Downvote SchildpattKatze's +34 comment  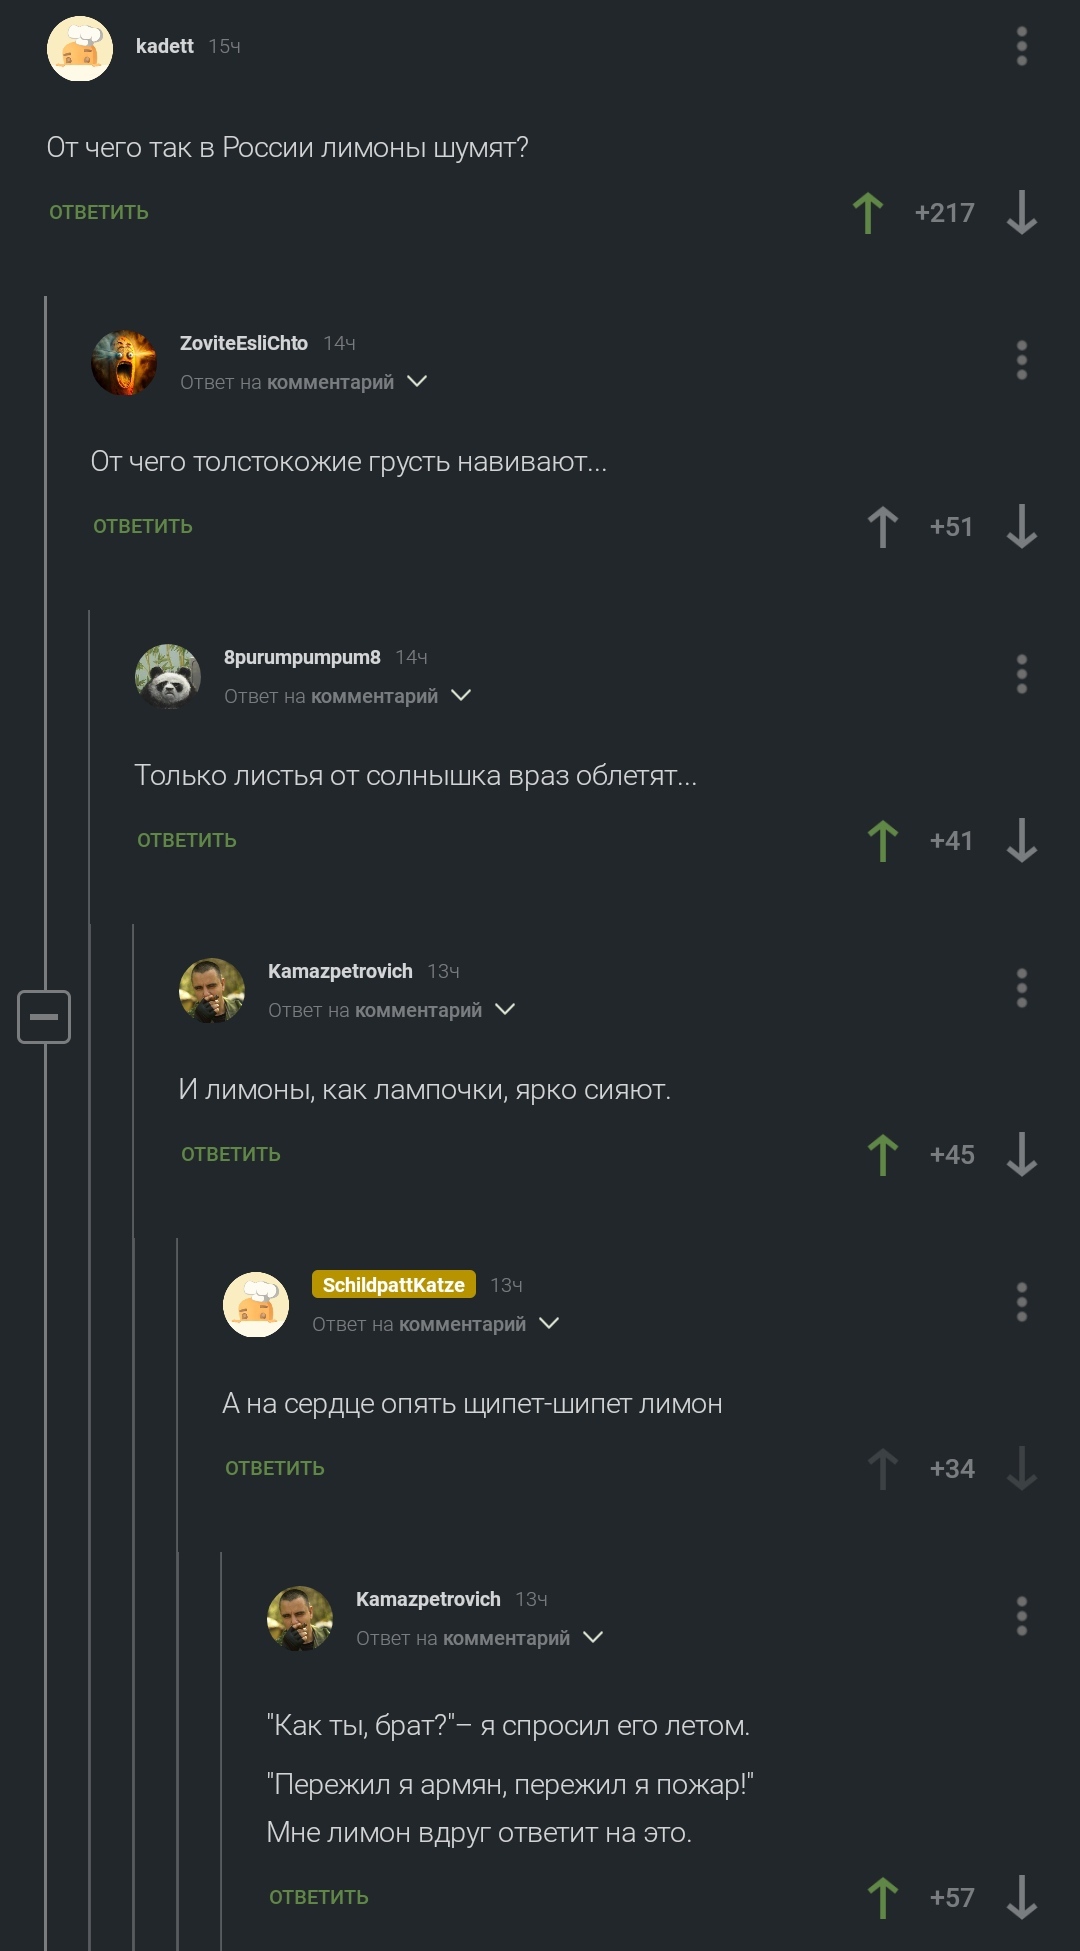point(1021,1469)
